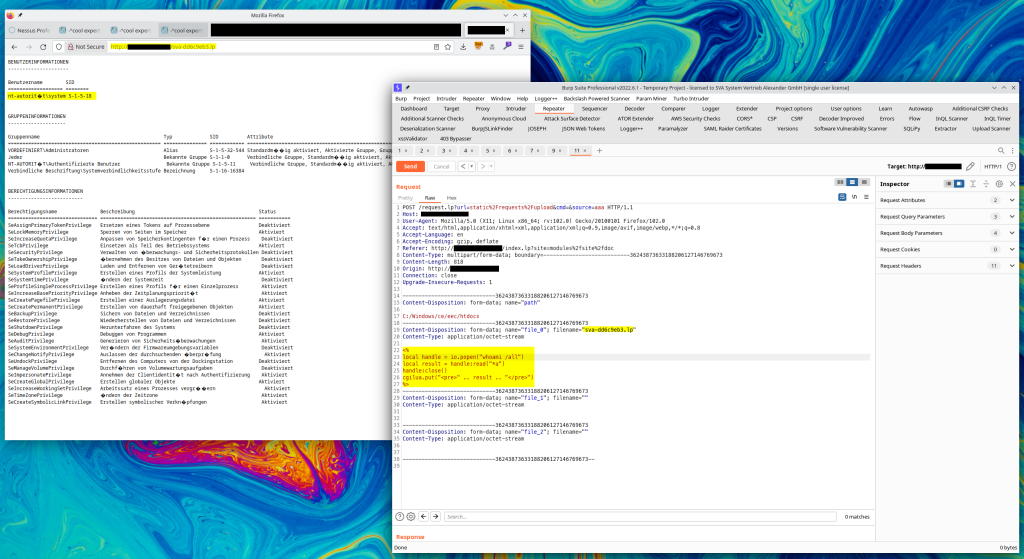1024x559 pixels.
Task: Click the purple extension icon in Firefox toolbar
Action: 507,46
